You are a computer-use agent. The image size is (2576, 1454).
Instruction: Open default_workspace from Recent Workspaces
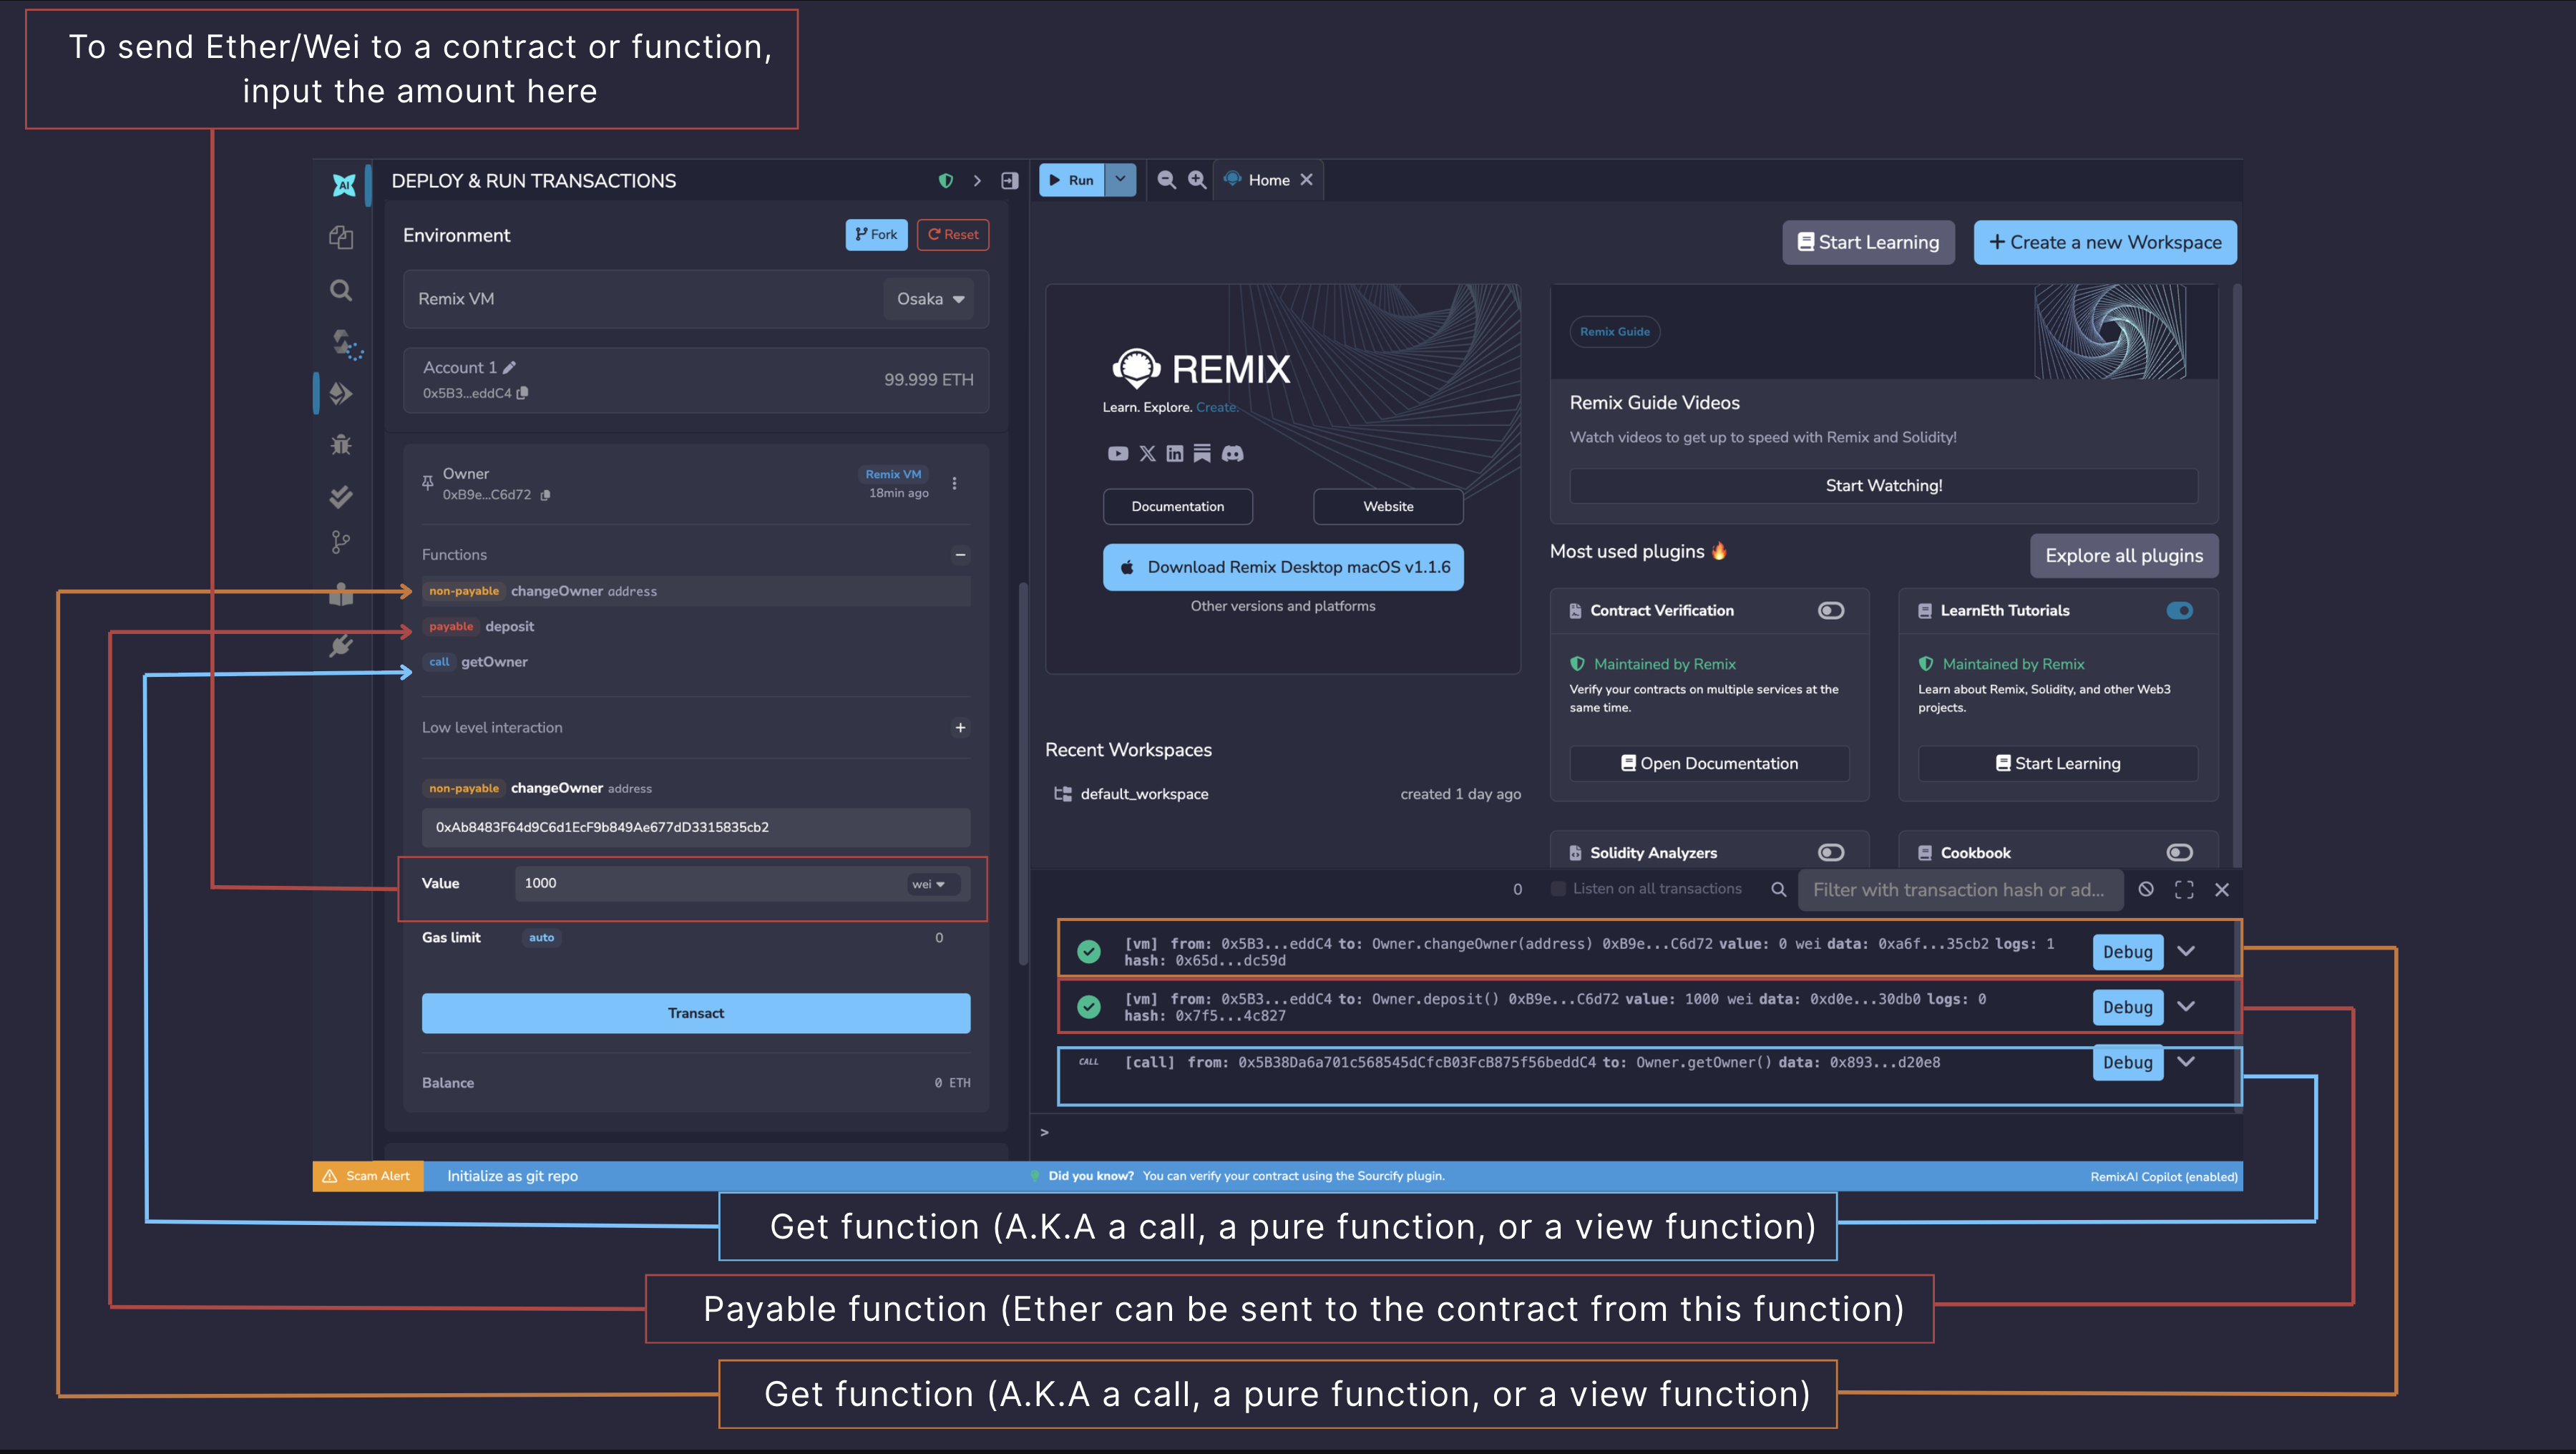coord(1144,794)
